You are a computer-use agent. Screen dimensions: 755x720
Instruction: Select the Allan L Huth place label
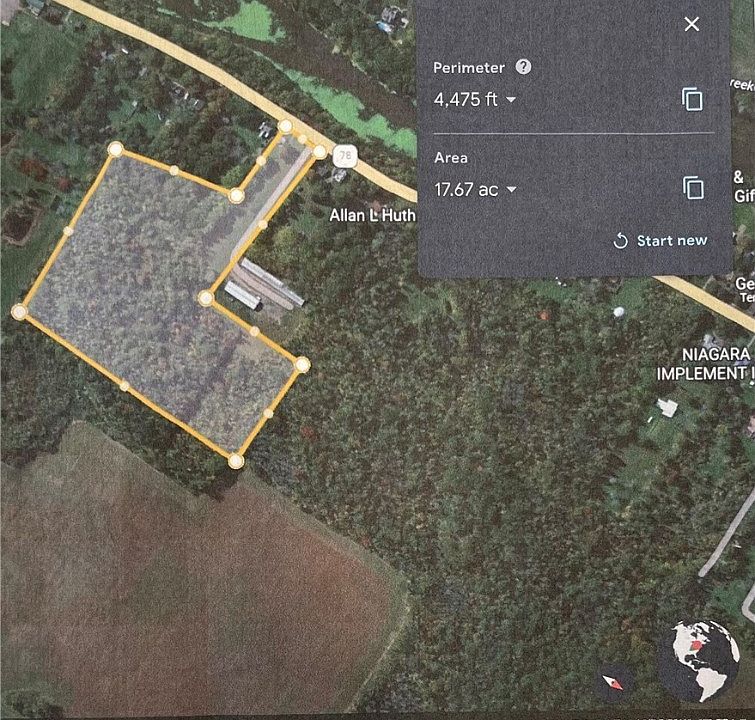click(372, 215)
